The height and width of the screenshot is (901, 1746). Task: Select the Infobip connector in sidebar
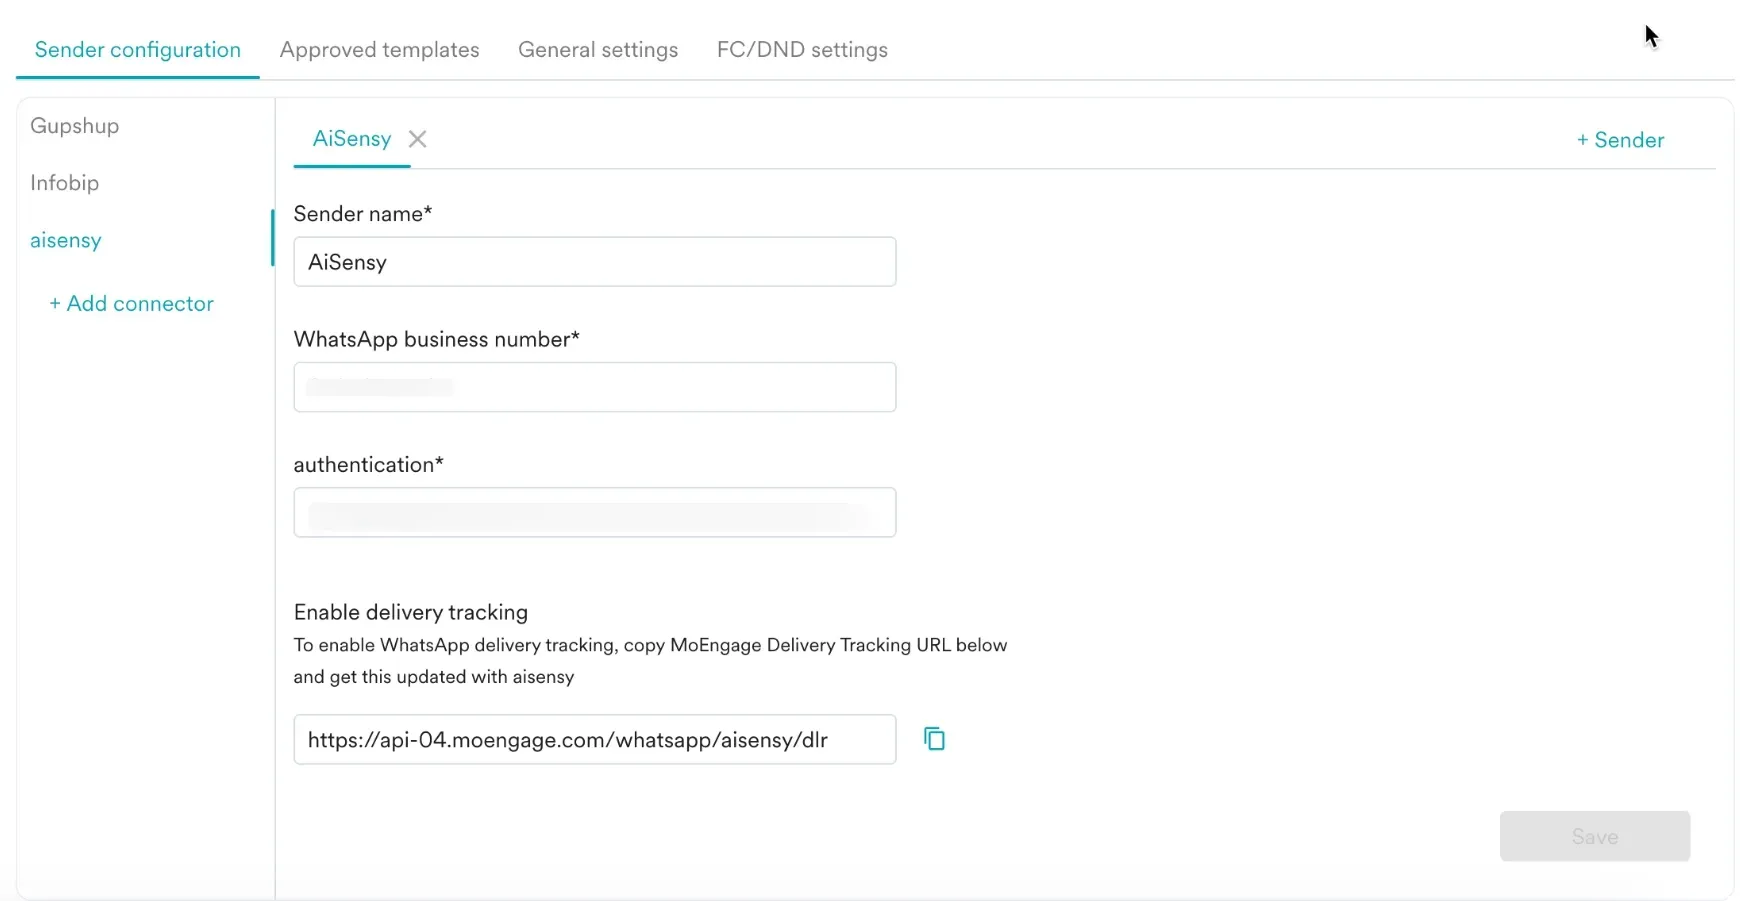pos(64,183)
